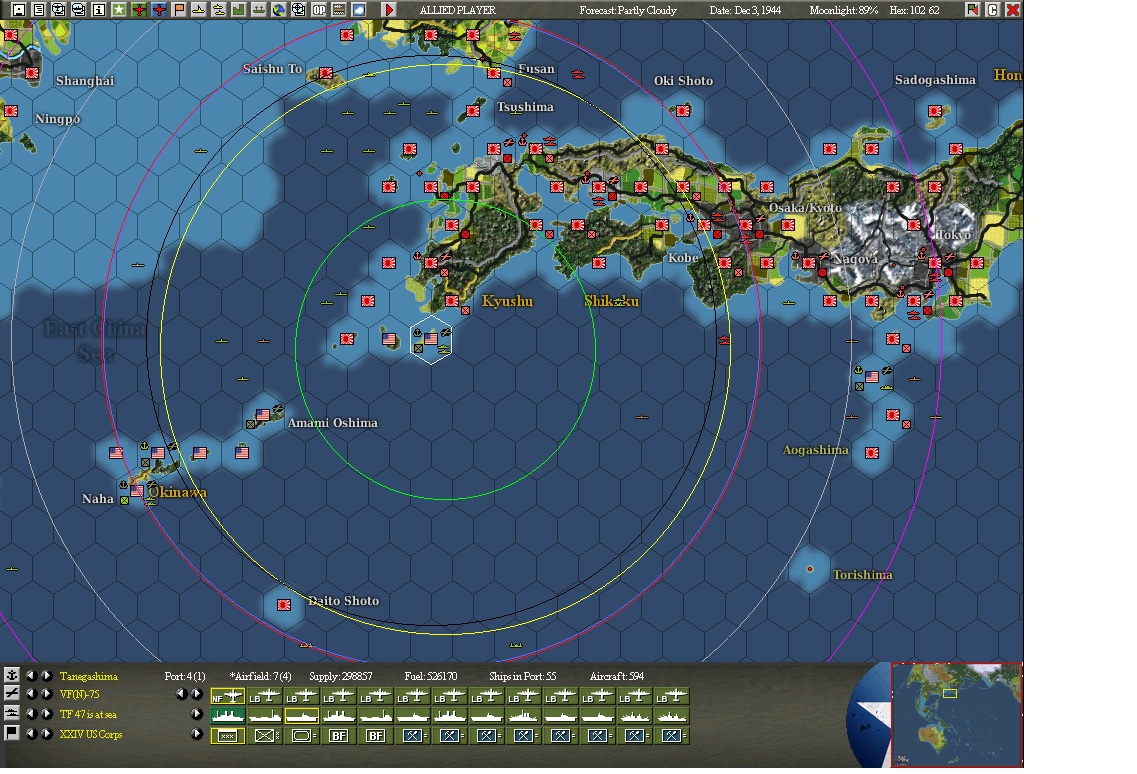Click the Japanese base flag at Sadogashima
The height and width of the screenshot is (774, 1137).
click(935, 111)
